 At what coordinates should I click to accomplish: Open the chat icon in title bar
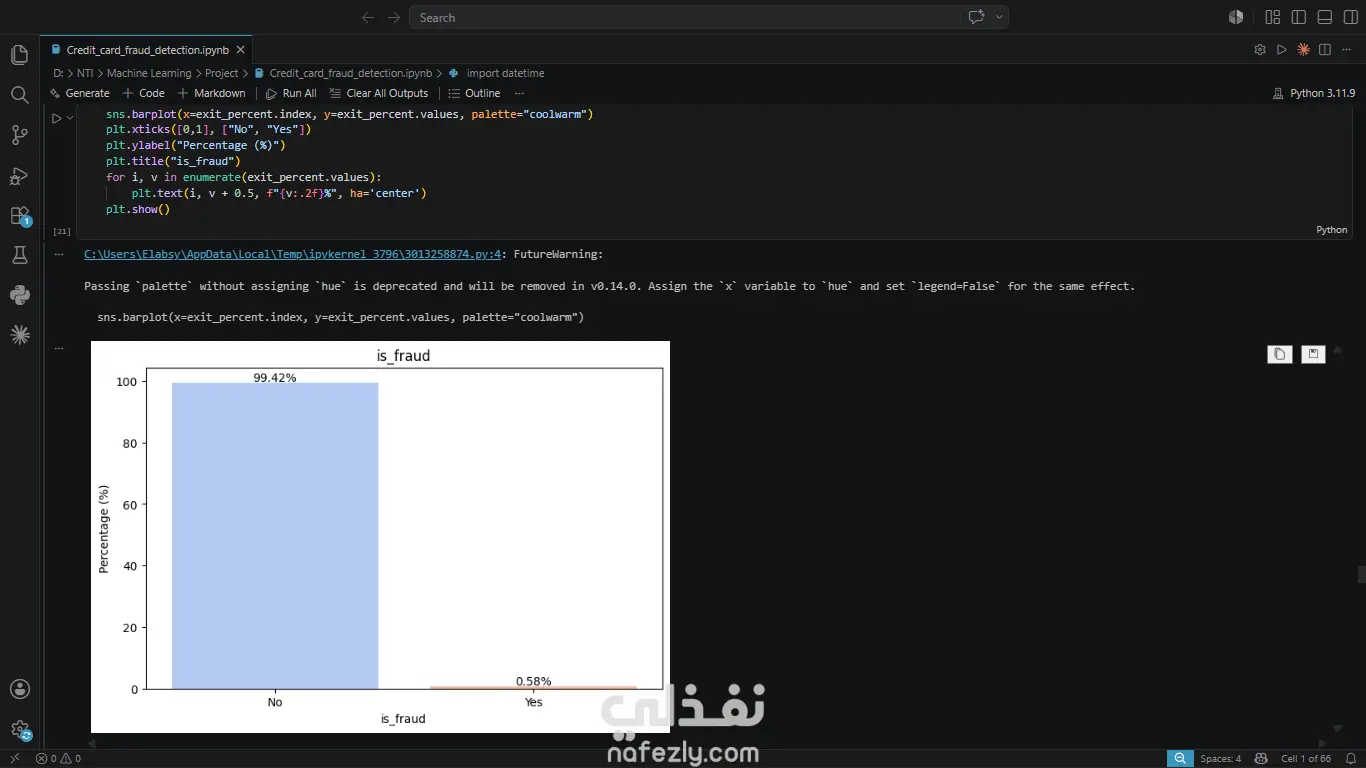tap(976, 17)
